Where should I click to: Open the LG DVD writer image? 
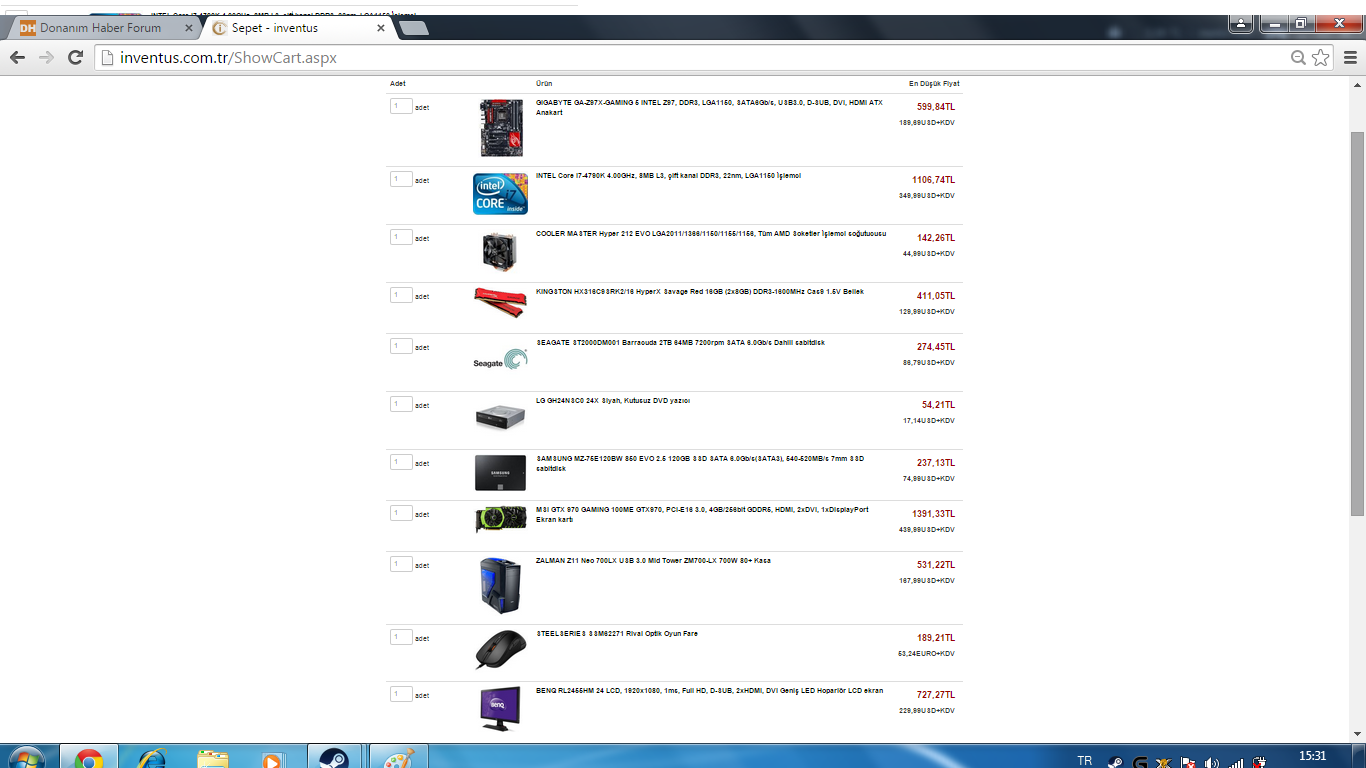[500, 416]
